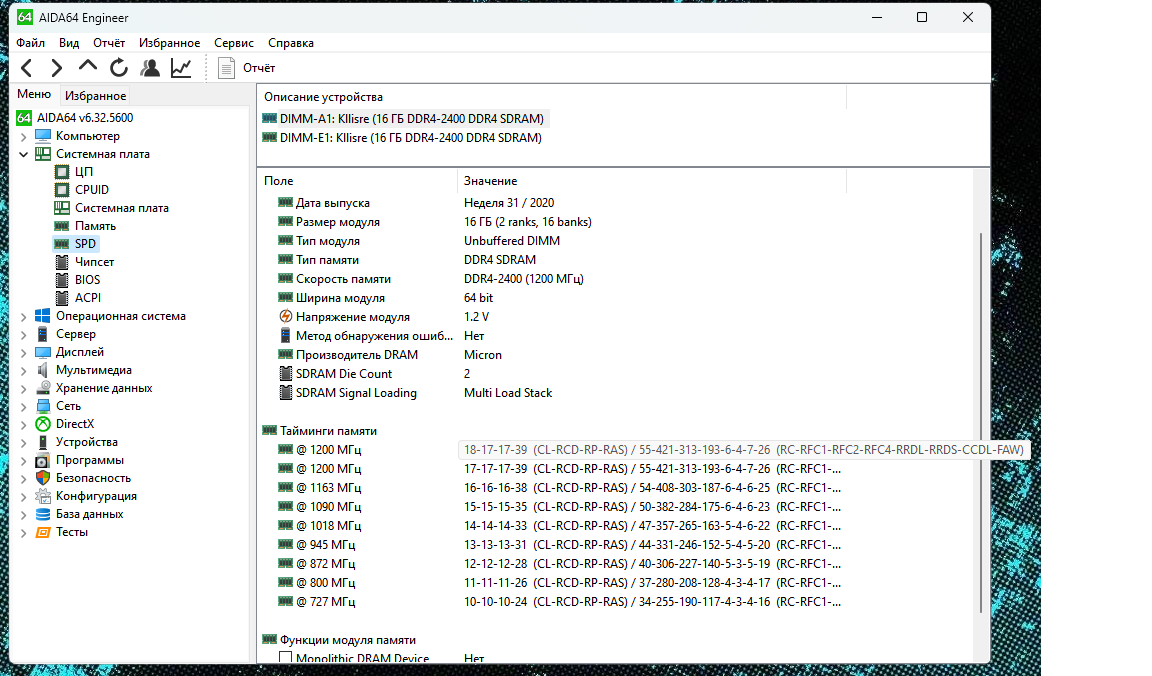The height and width of the screenshot is (676, 1152).
Task: Select the Чипсет chip icon
Action: pyautogui.click(x=62, y=262)
